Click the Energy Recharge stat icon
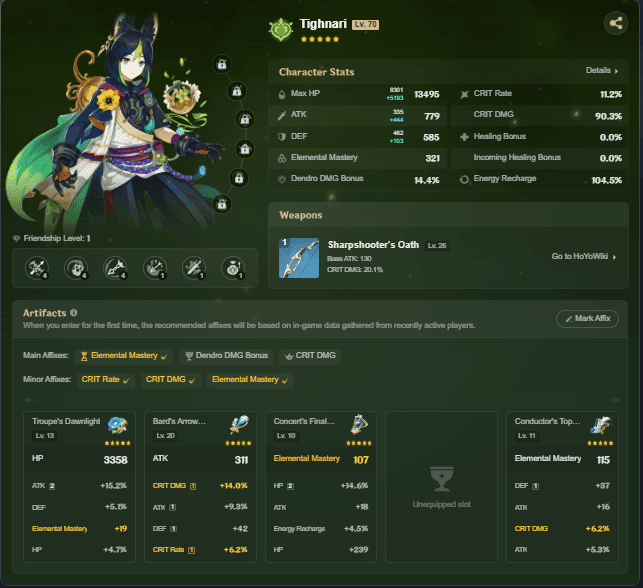The height and width of the screenshot is (588, 643). [x=464, y=179]
